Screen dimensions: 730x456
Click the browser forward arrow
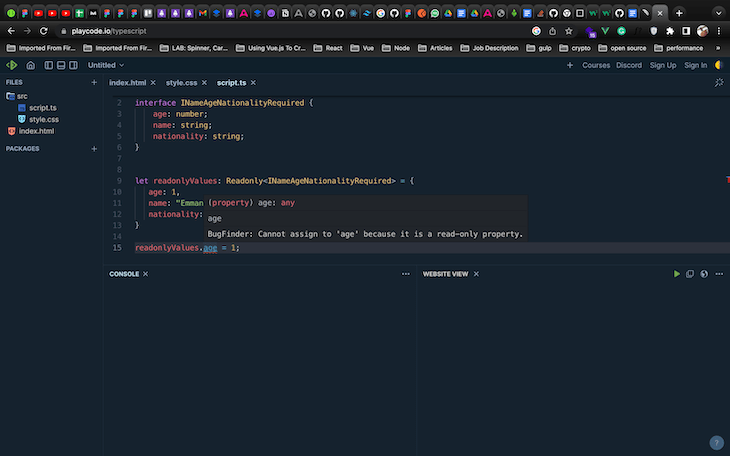click(27, 31)
